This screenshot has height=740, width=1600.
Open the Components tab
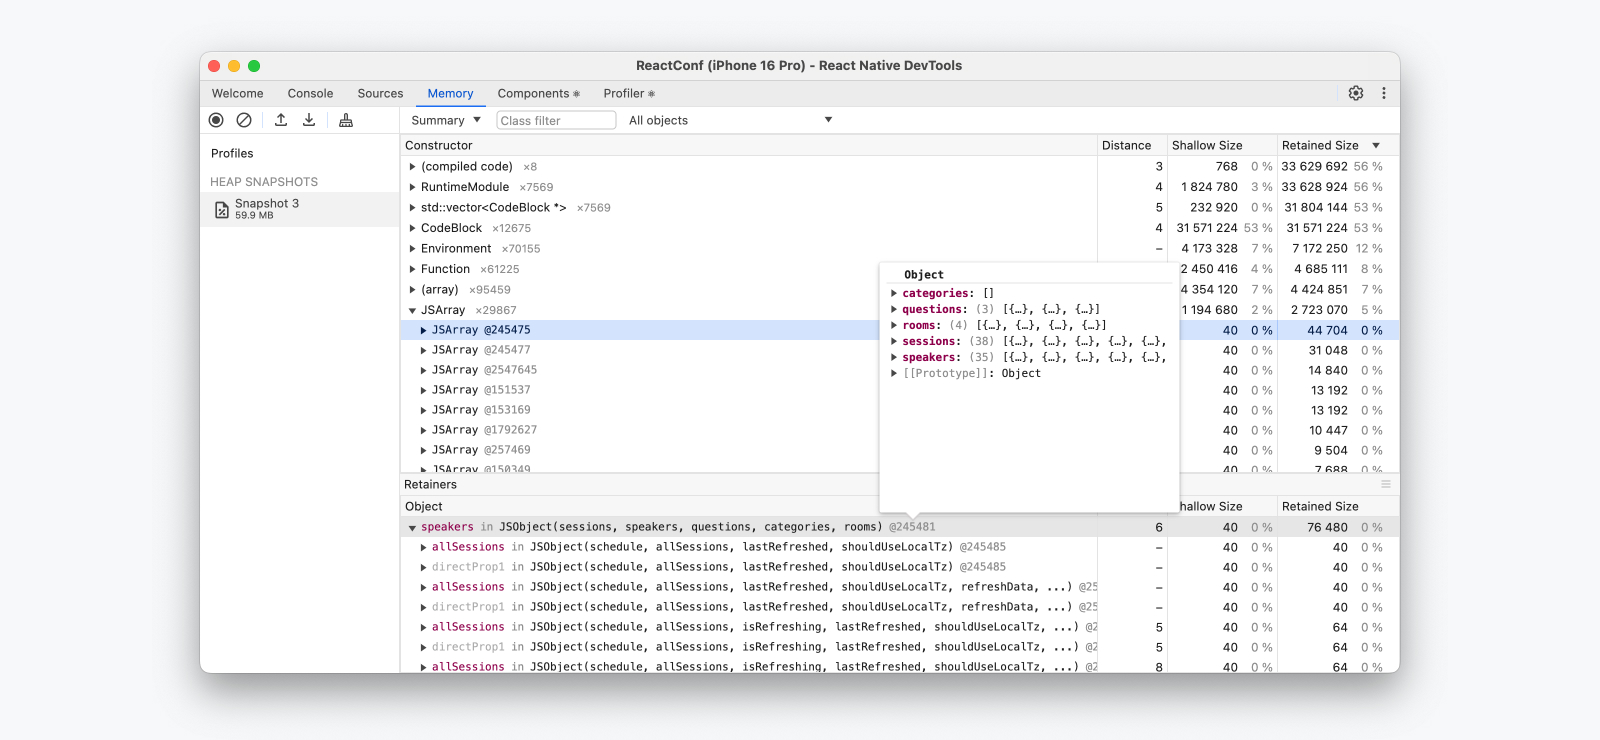[538, 93]
